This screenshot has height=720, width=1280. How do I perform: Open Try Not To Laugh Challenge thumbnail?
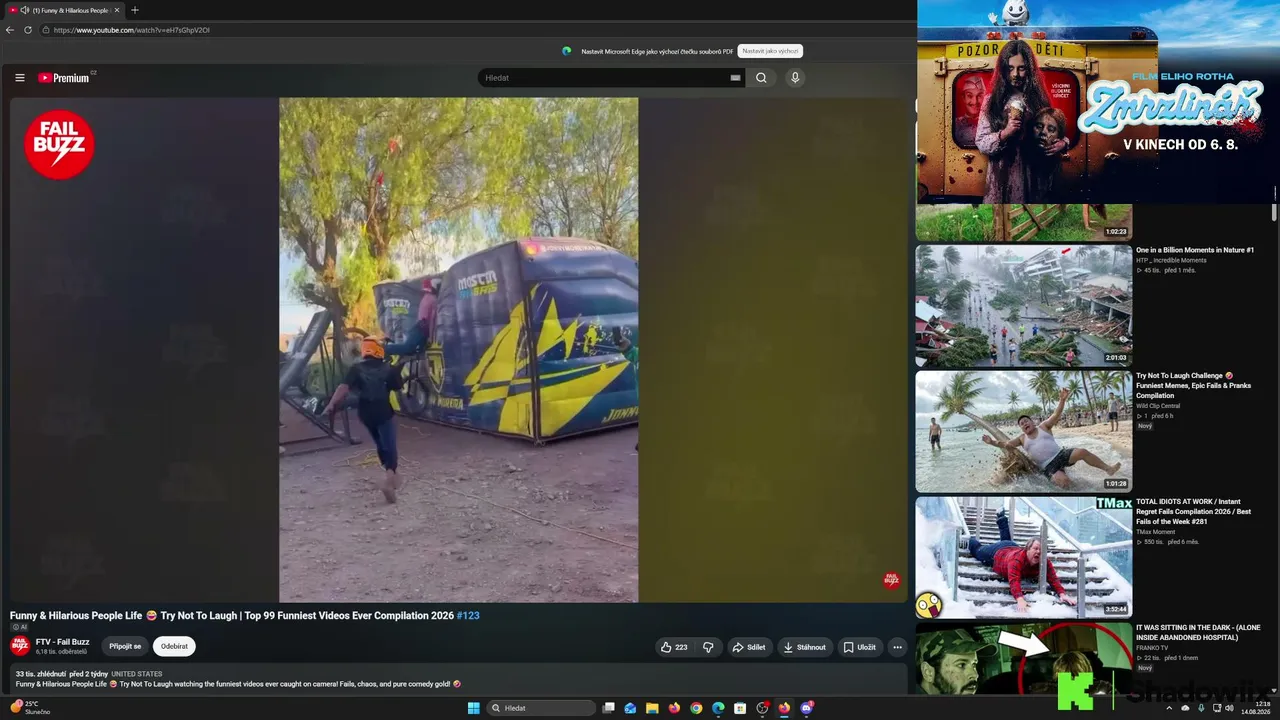pos(1024,432)
